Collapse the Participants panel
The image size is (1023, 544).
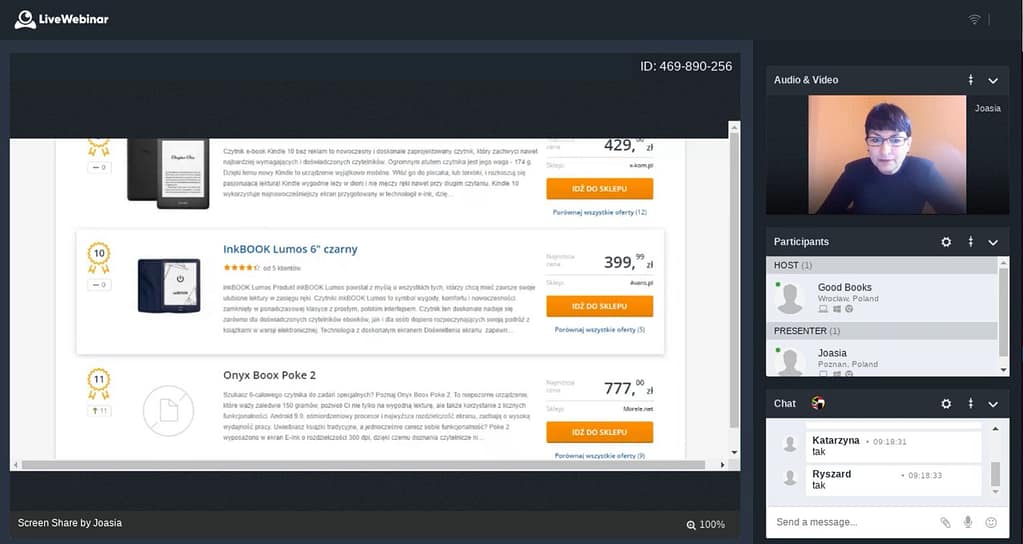point(993,243)
